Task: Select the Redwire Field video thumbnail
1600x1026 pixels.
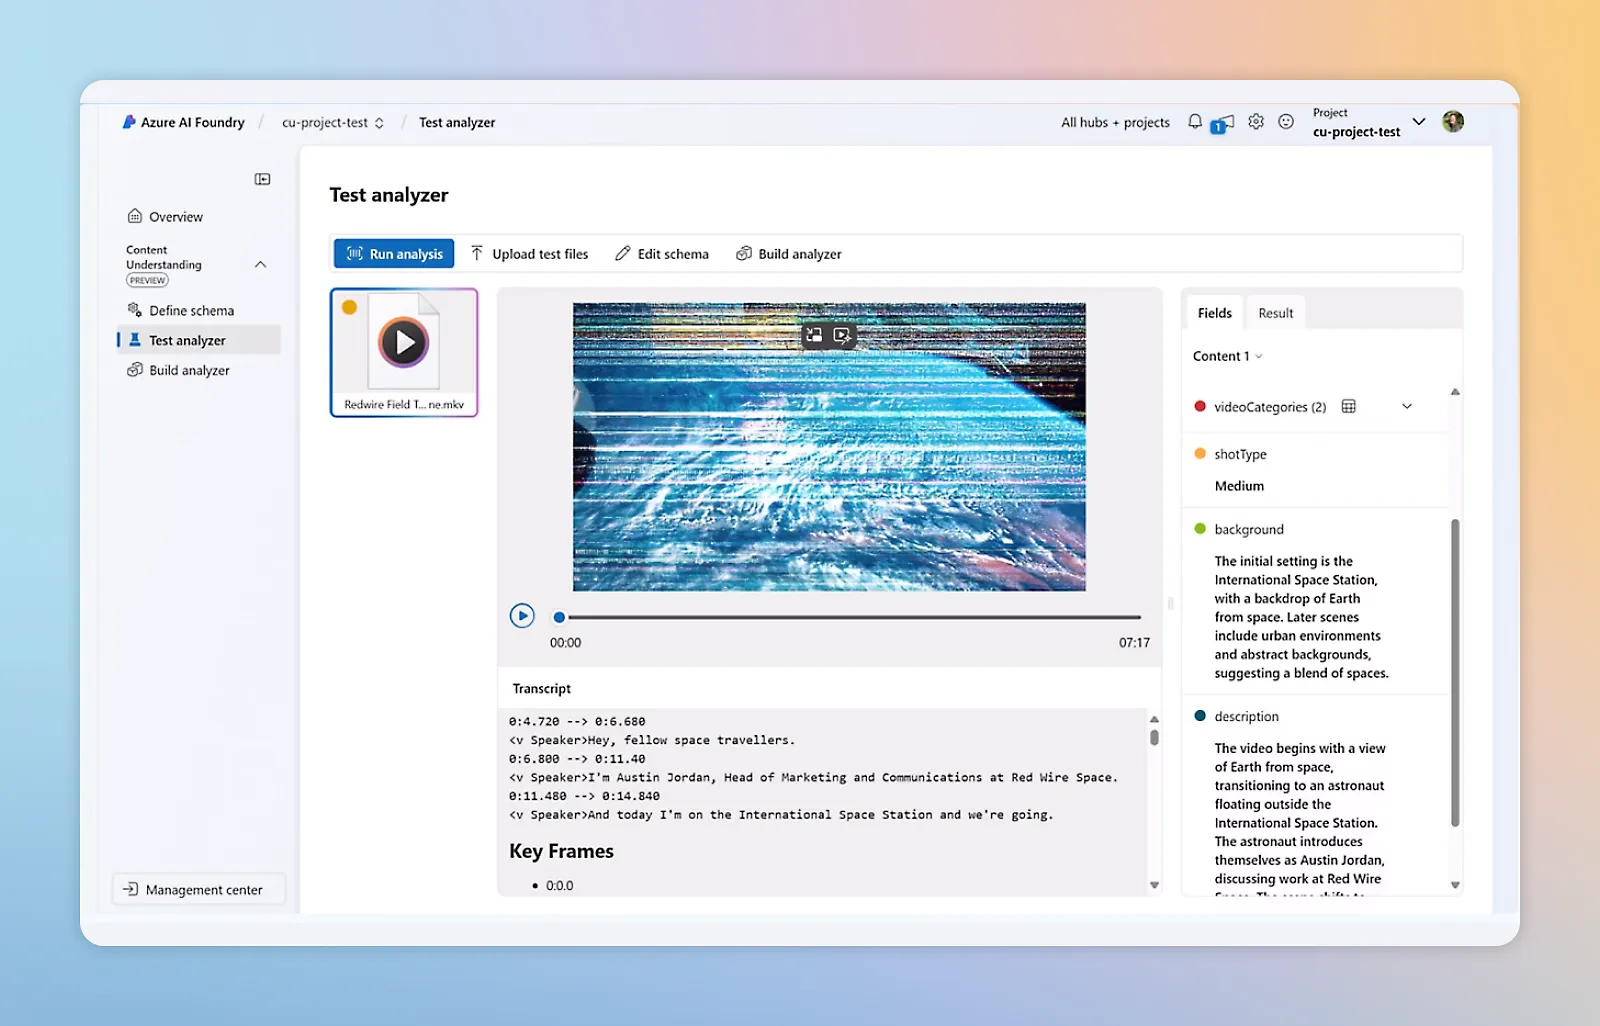Action: 404,352
